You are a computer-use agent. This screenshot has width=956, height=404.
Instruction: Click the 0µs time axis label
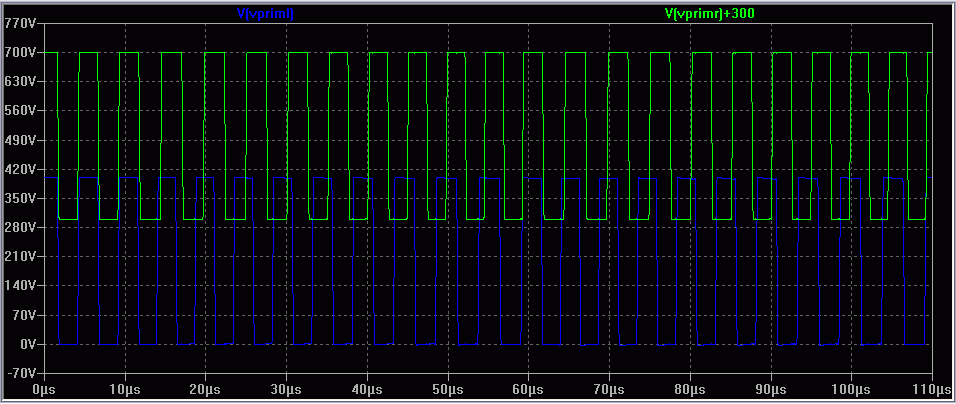(x=45, y=388)
